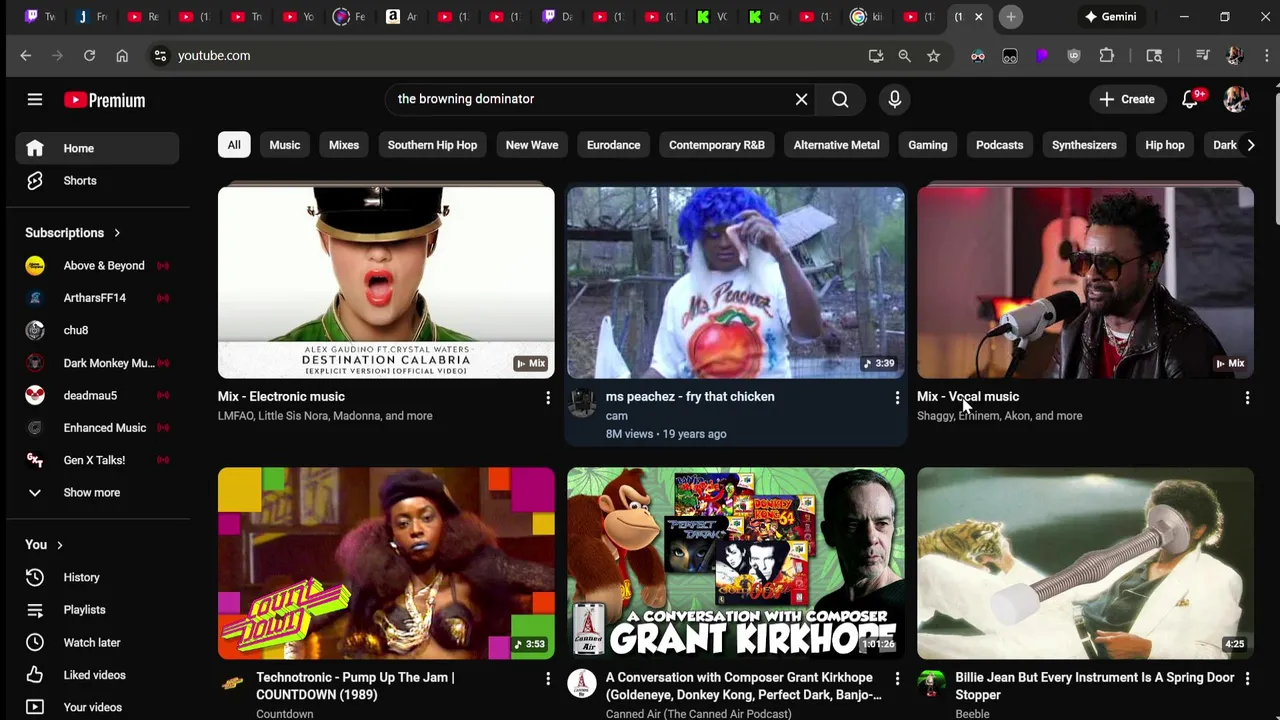Open Shorts in the sidebar
The width and height of the screenshot is (1280, 720).
97,181
